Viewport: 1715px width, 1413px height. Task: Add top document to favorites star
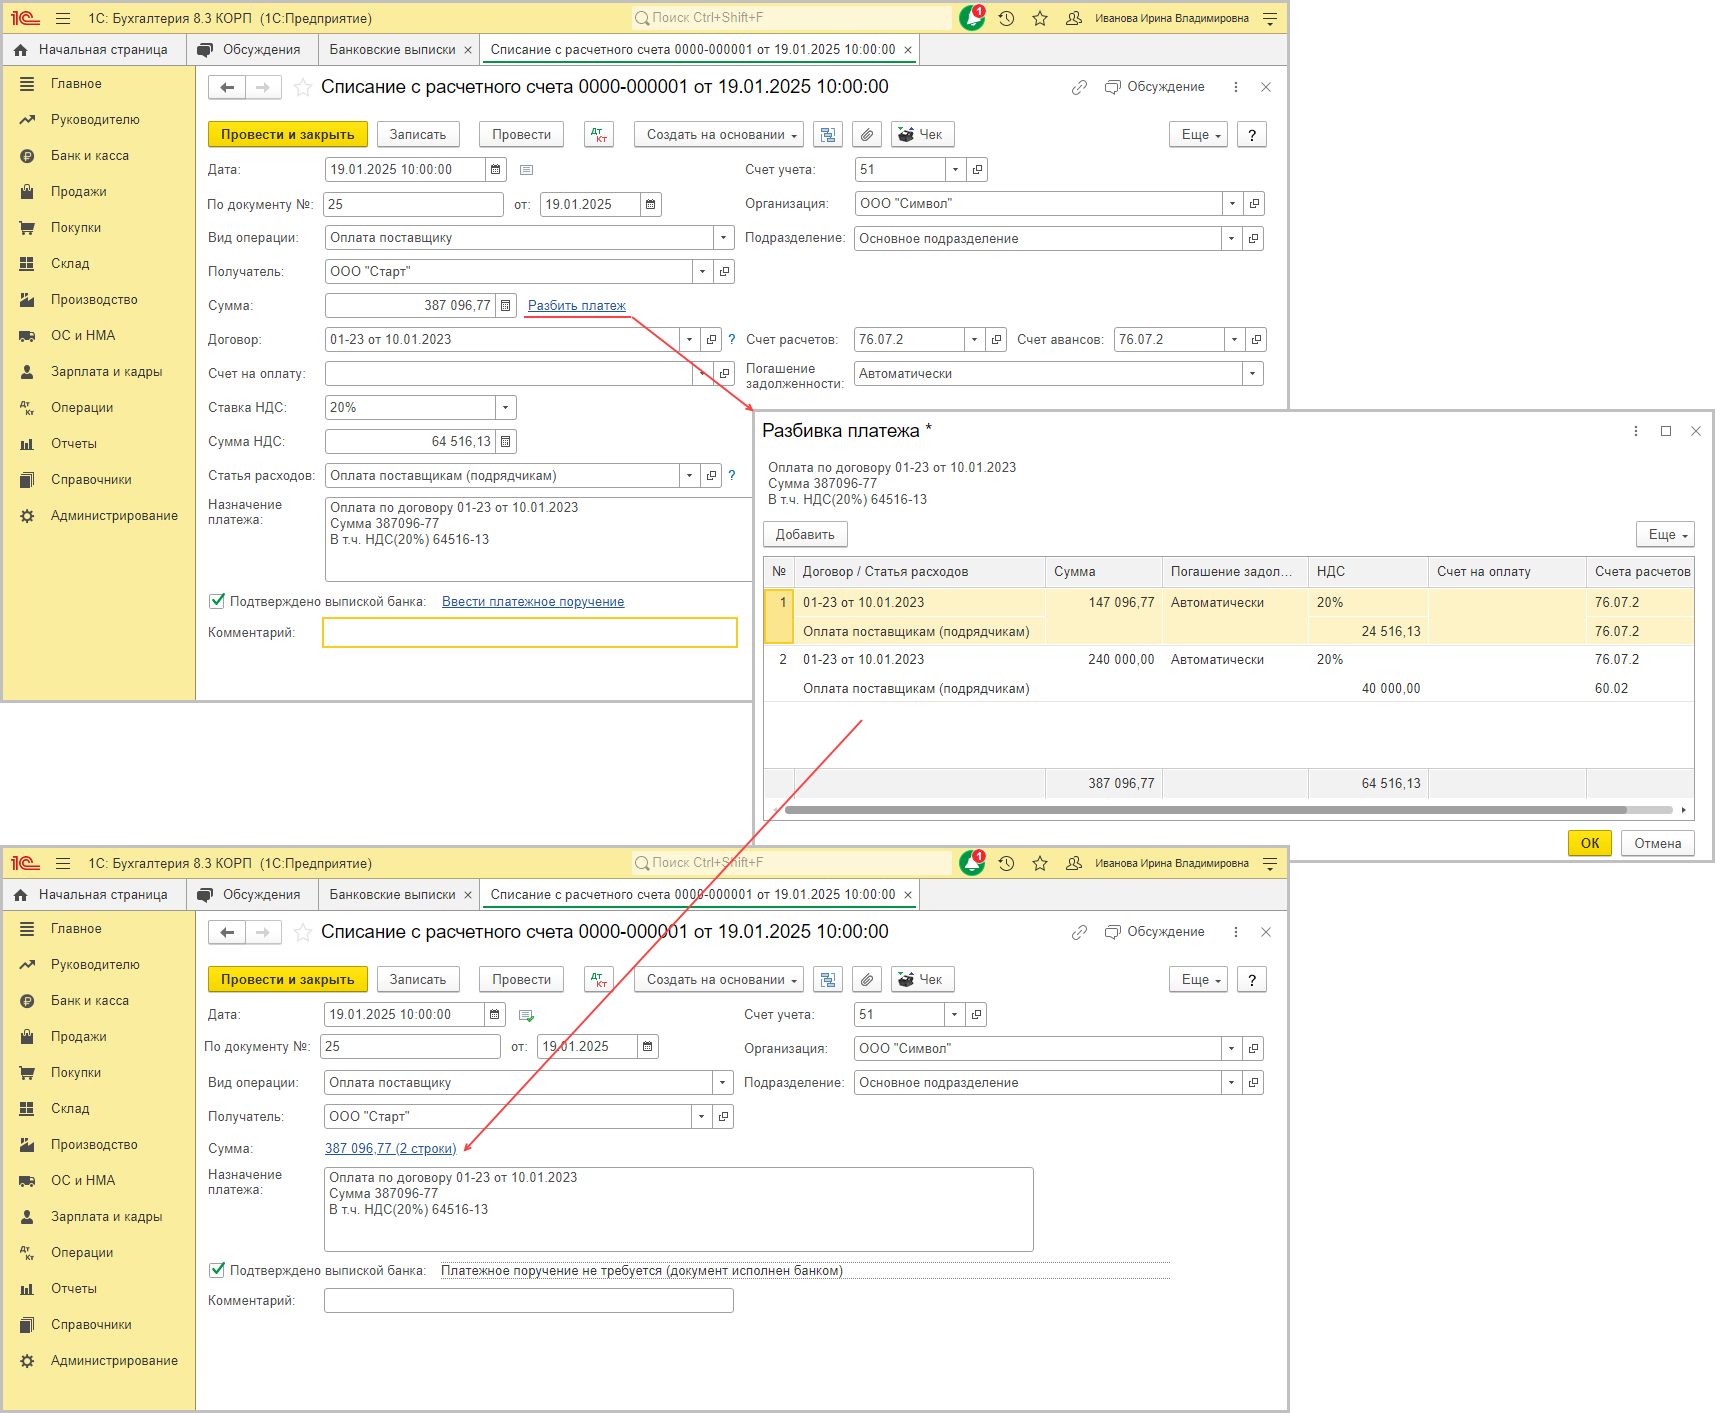coord(302,88)
